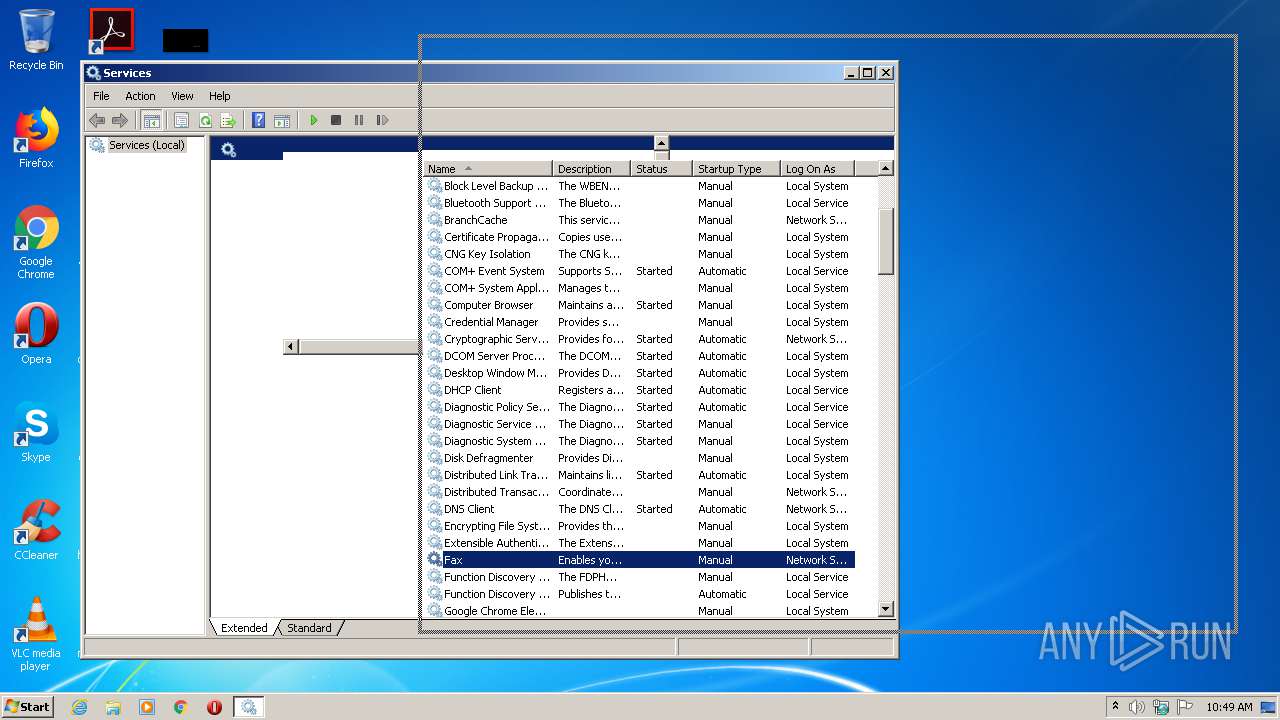Screen dimensions: 1280x720
Task: Open Properties via the toolbar icon
Action: [181, 120]
